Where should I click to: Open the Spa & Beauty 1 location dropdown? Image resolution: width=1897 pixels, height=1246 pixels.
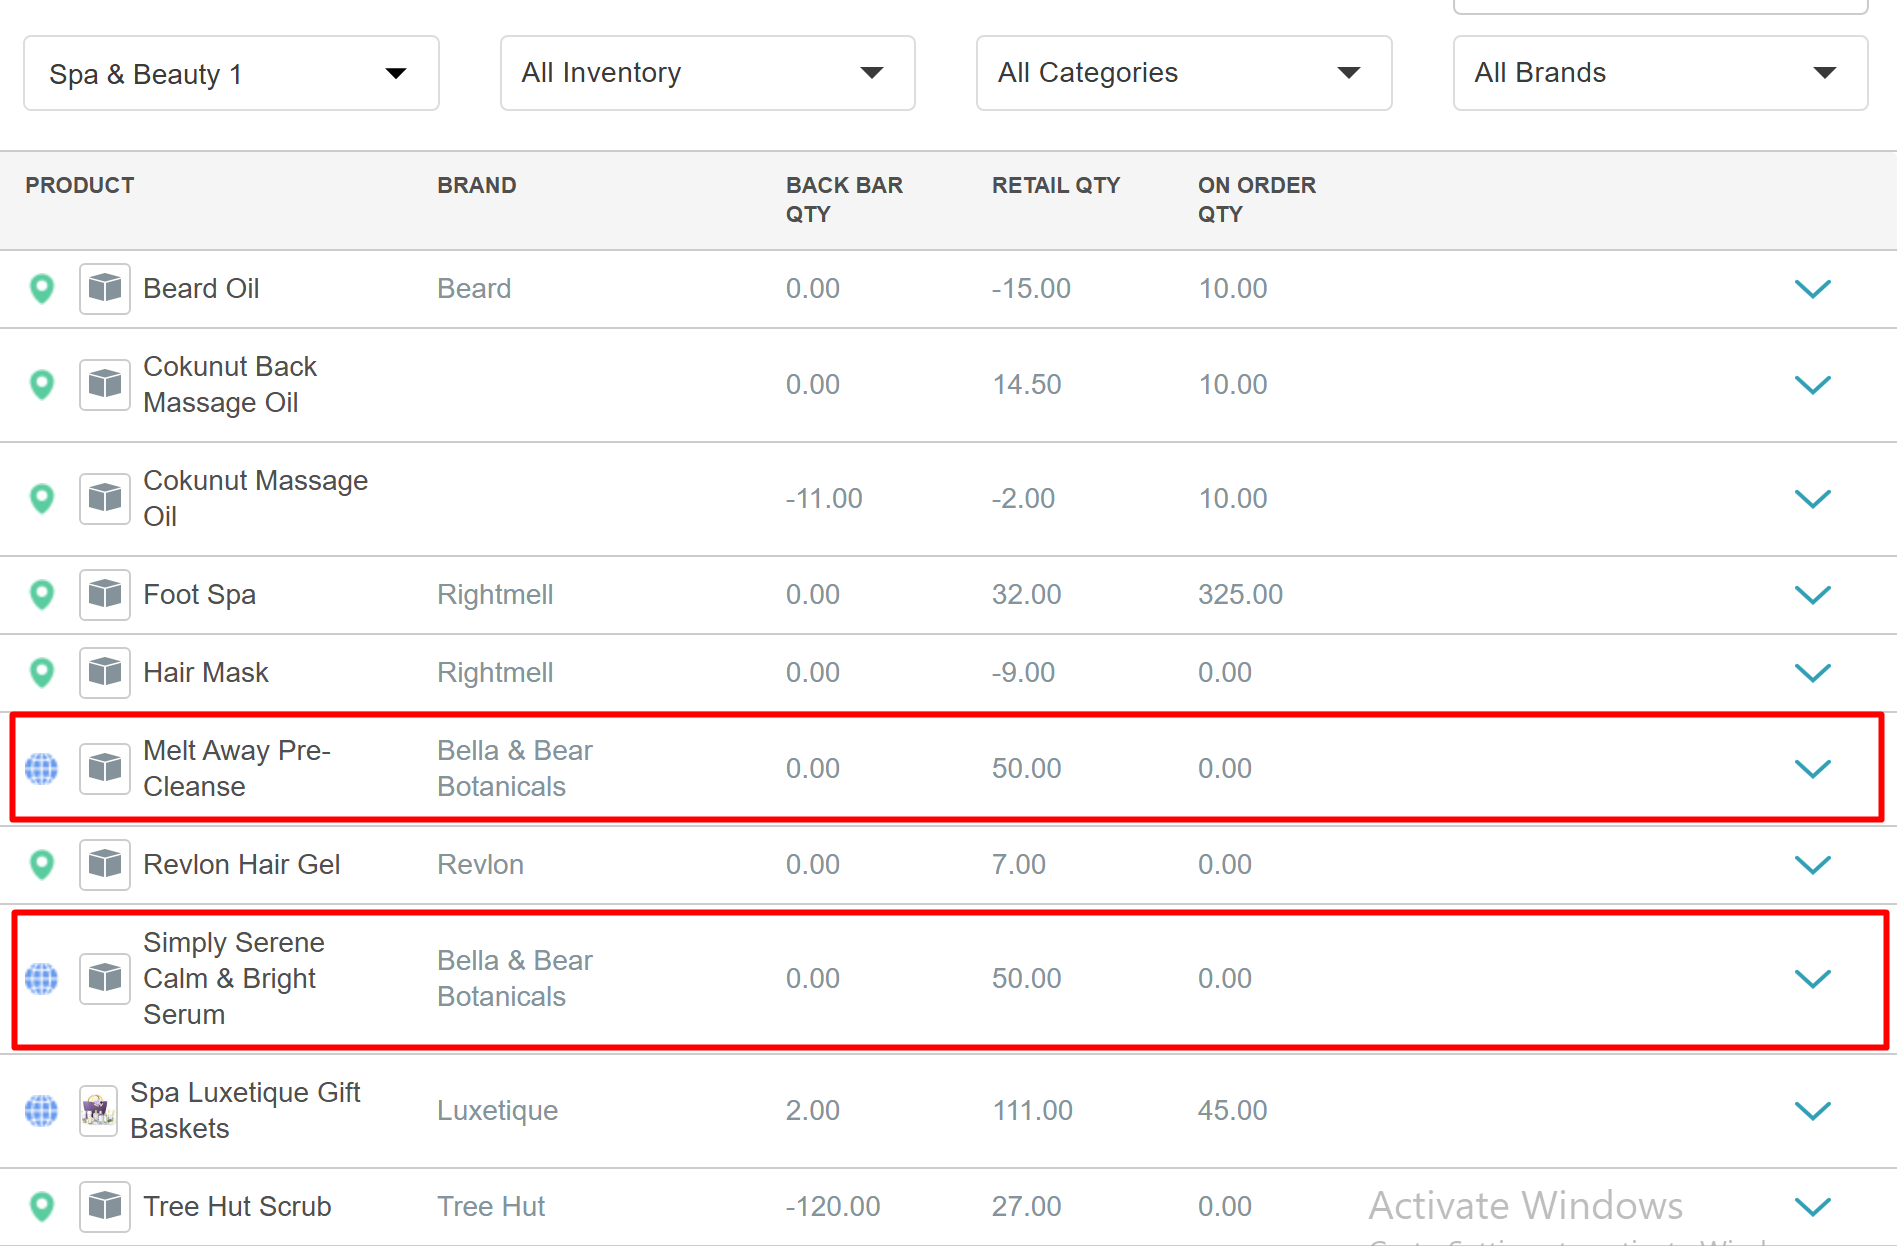pos(231,73)
